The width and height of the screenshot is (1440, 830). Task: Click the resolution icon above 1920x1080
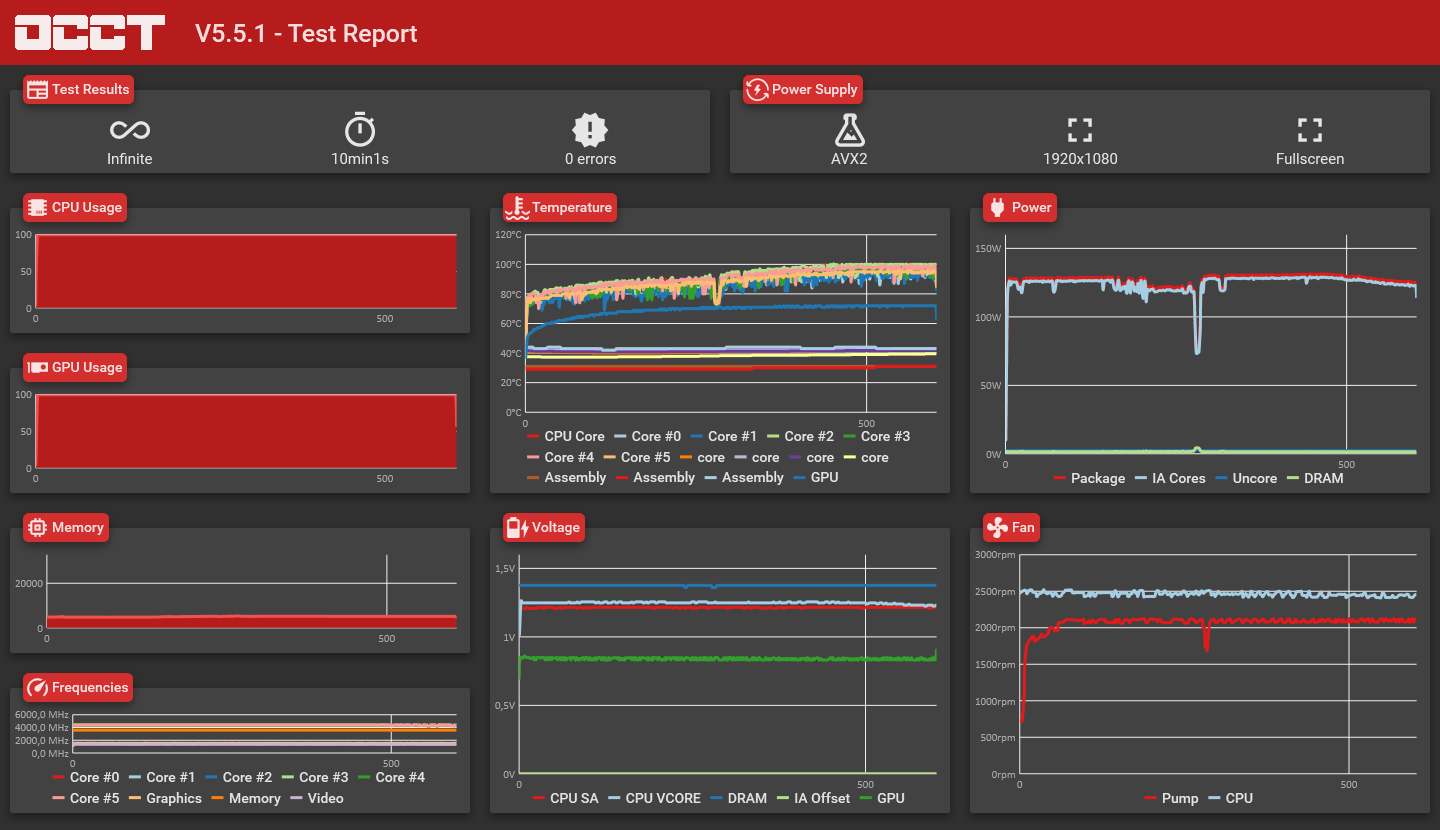(1080, 129)
